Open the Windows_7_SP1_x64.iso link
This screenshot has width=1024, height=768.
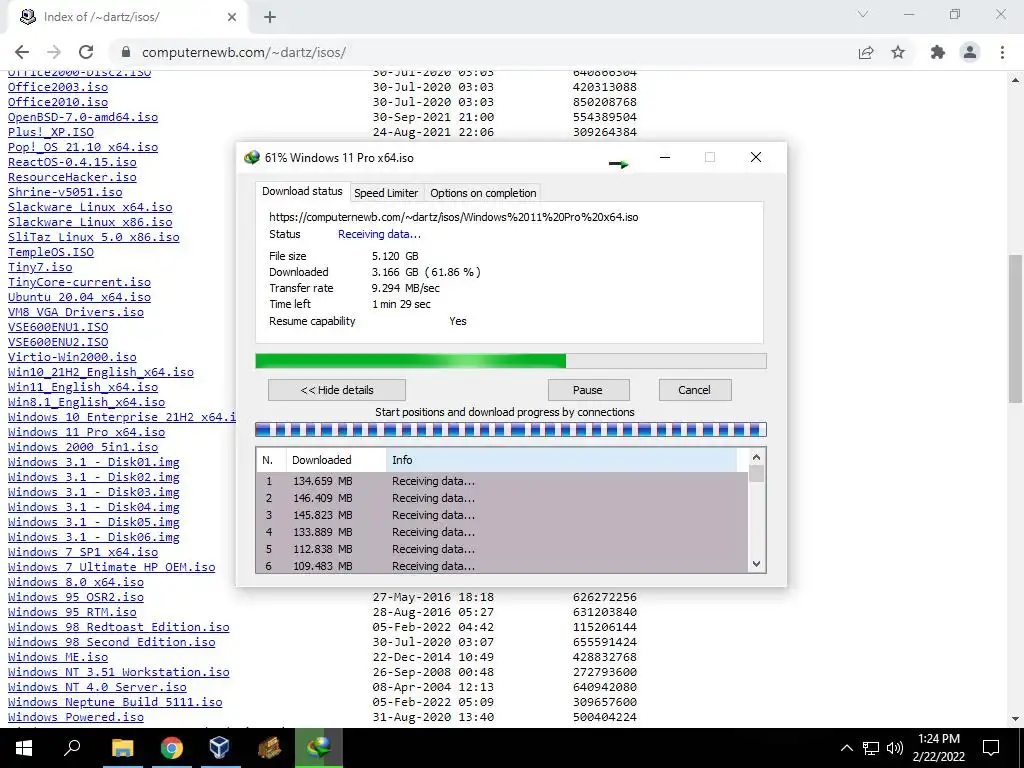click(83, 552)
